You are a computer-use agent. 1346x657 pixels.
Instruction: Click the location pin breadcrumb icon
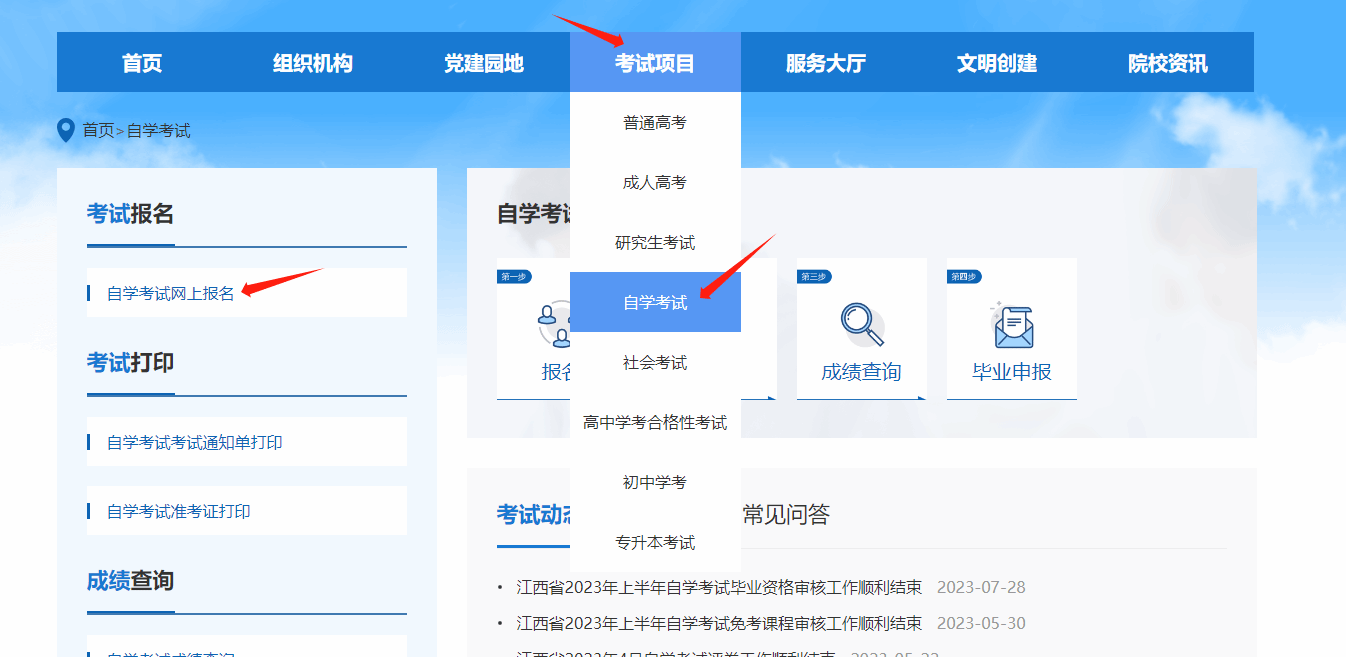click(66, 130)
